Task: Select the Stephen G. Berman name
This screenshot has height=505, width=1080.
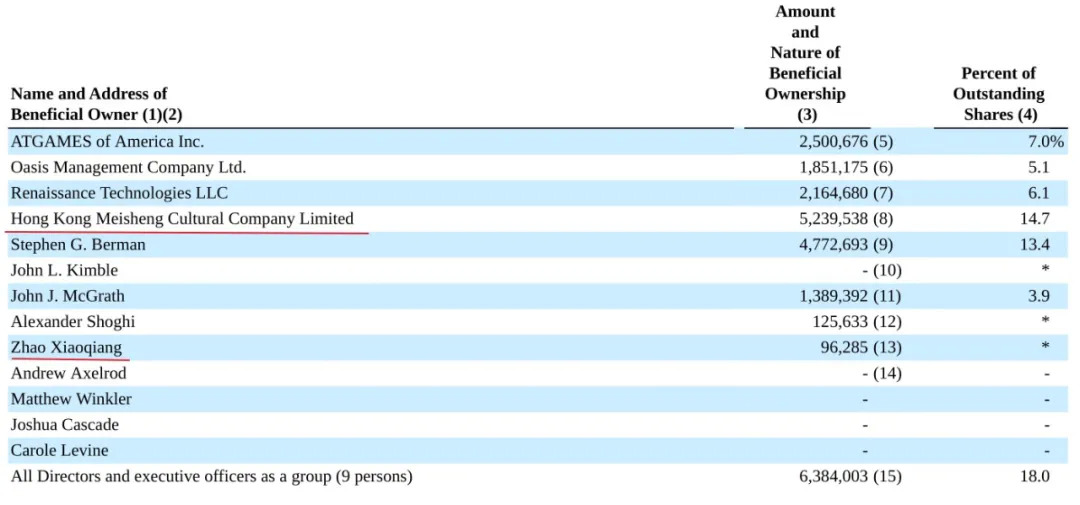Action: pyautogui.click(x=78, y=245)
